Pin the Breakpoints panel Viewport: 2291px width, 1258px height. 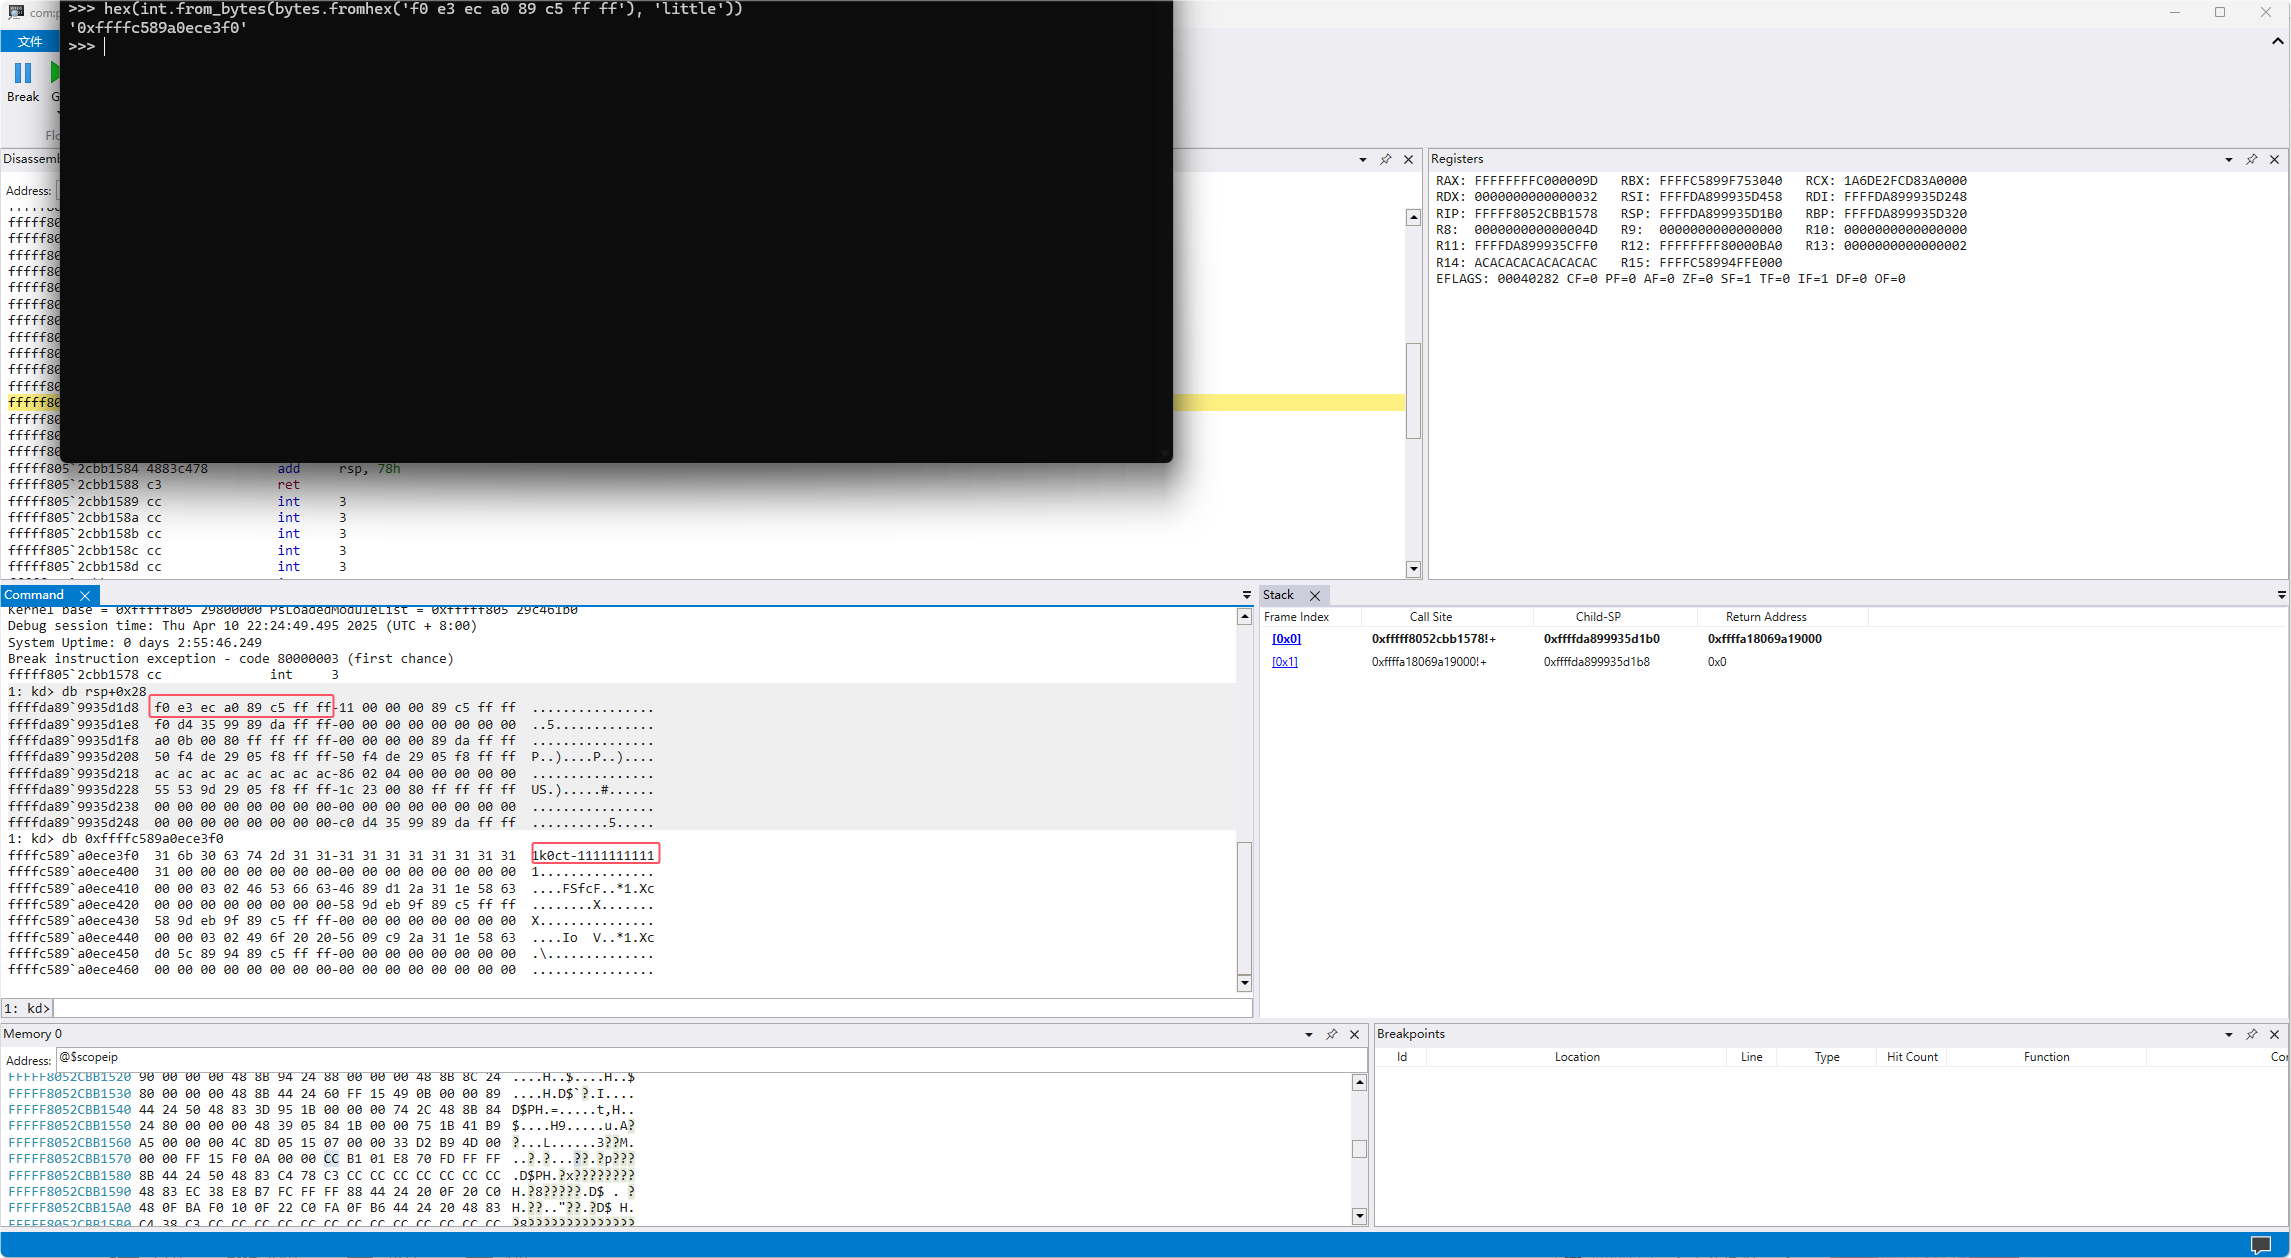(2251, 1034)
